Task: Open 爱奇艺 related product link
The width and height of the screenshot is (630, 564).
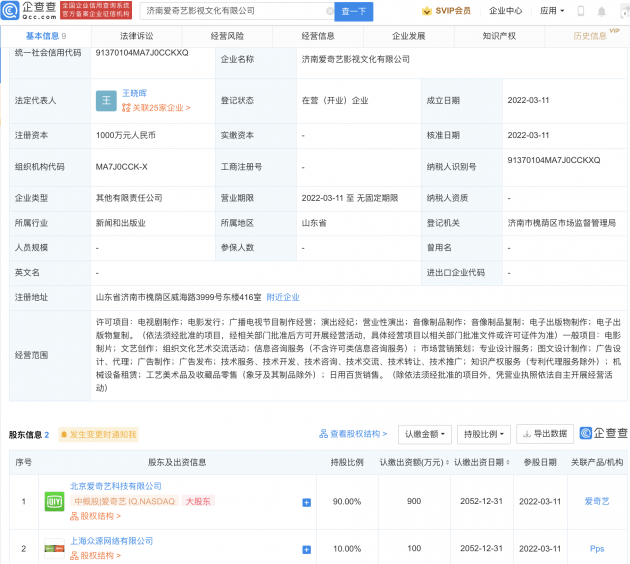Action: point(597,501)
